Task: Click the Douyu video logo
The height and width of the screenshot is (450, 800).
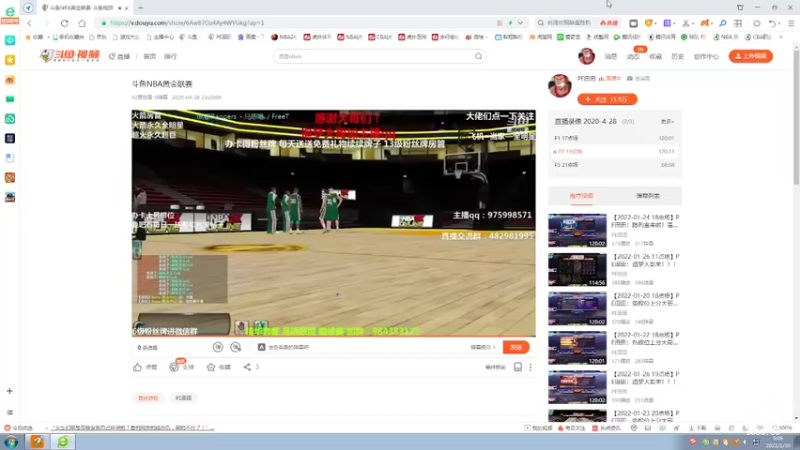Action: 69,56
